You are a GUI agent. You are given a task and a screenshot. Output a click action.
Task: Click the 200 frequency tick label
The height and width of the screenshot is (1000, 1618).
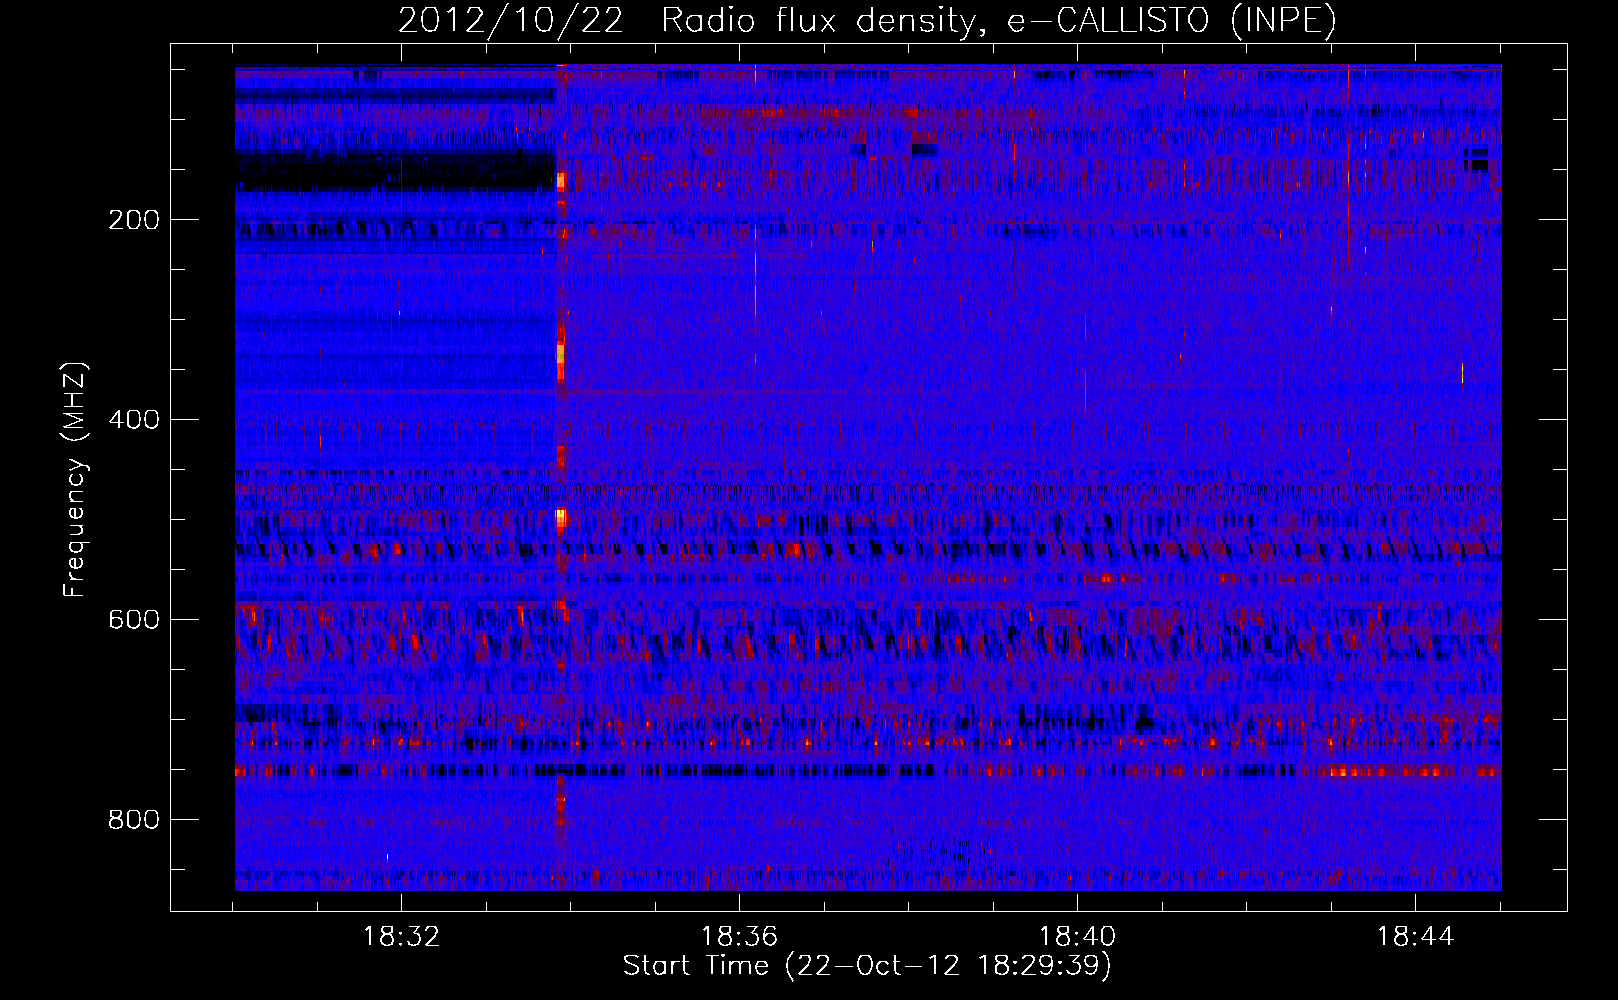point(134,220)
